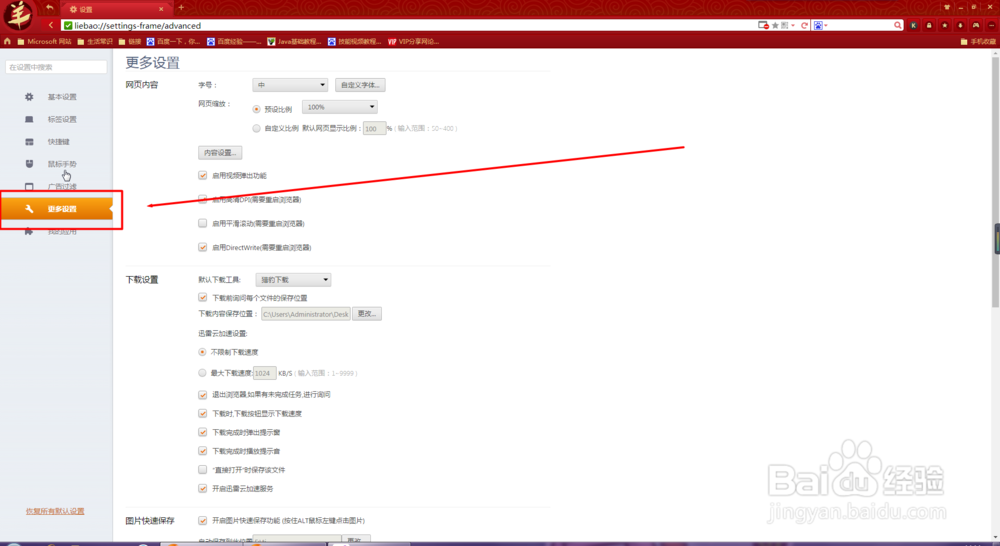The image size is (1000, 546).
Task: Open the 100% zoom preset dropdown
Action: click(340, 107)
